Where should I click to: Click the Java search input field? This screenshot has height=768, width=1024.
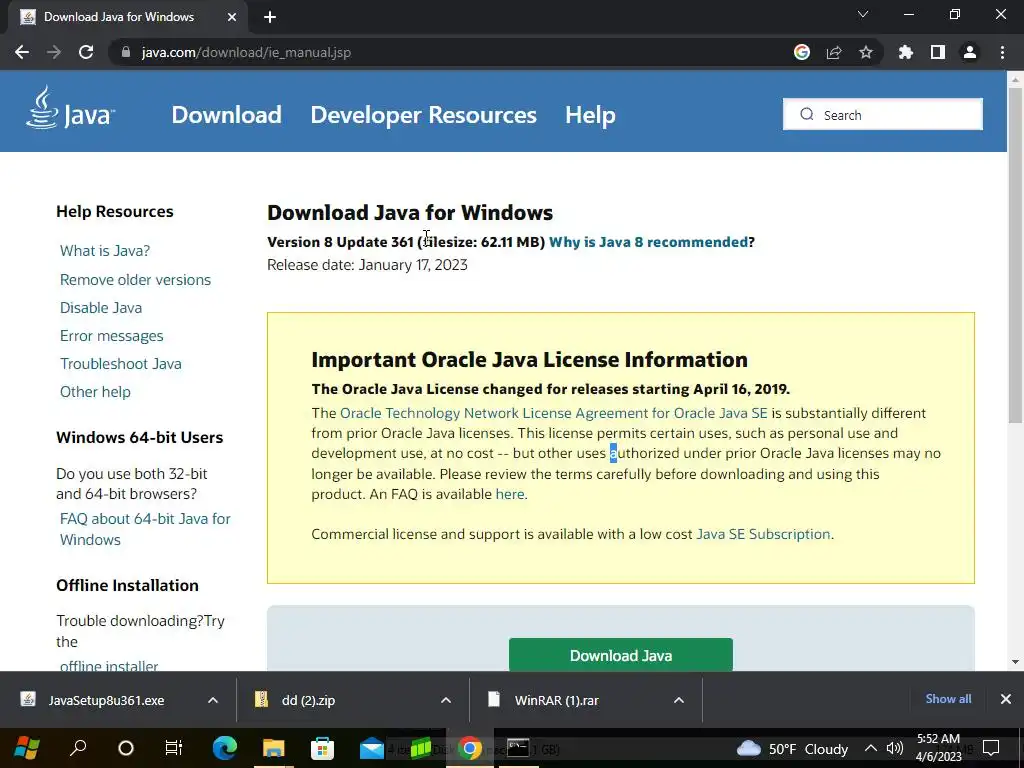point(882,114)
